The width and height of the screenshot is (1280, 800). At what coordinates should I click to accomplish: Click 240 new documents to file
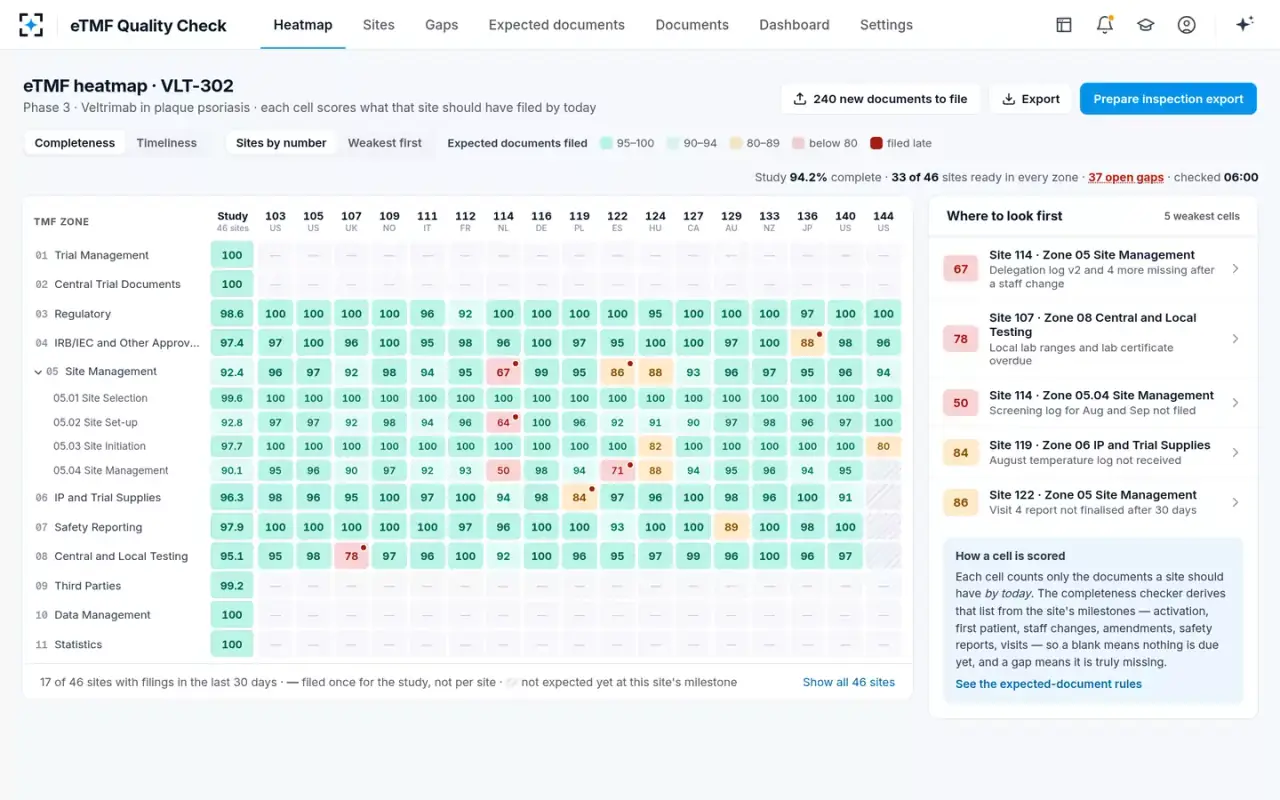pos(881,99)
